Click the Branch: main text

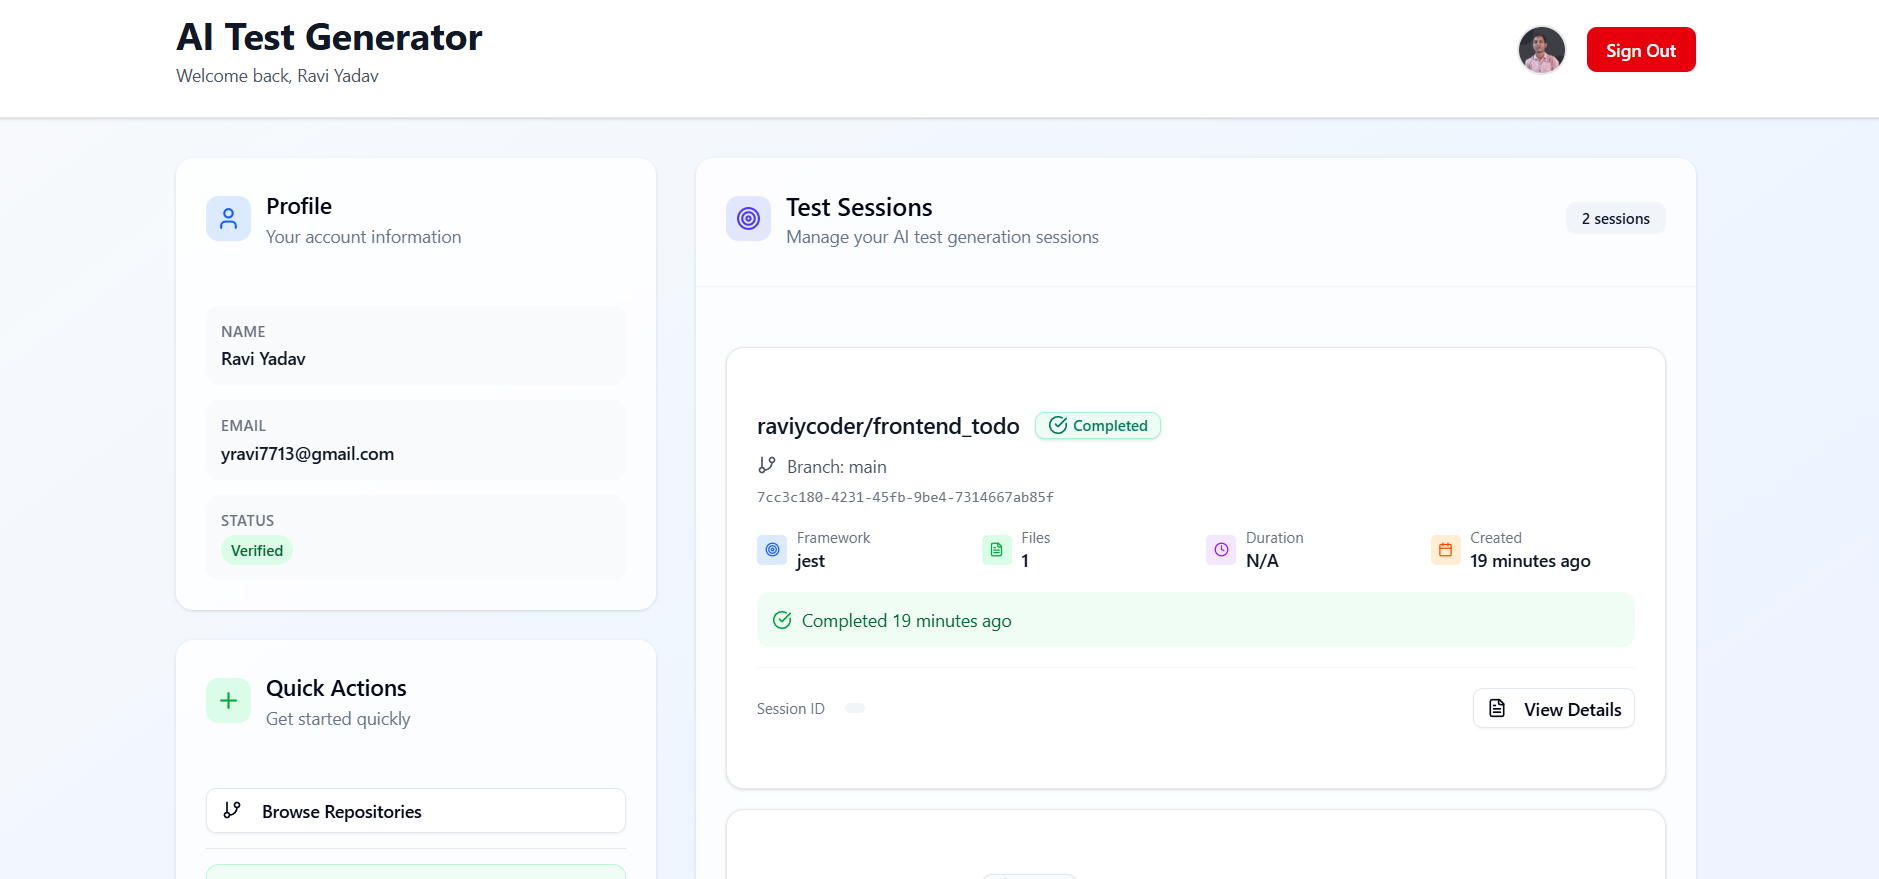click(x=837, y=467)
